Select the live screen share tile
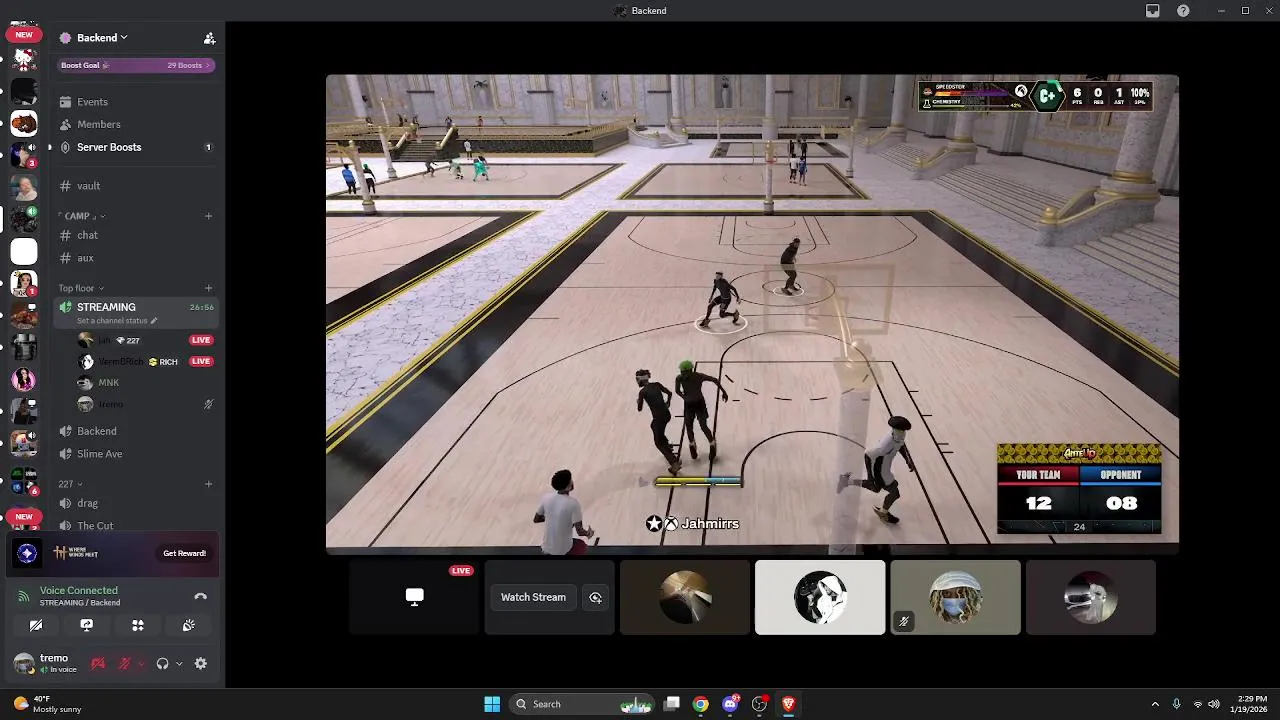1280x720 pixels. pyautogui.click(x=414, y=597)
